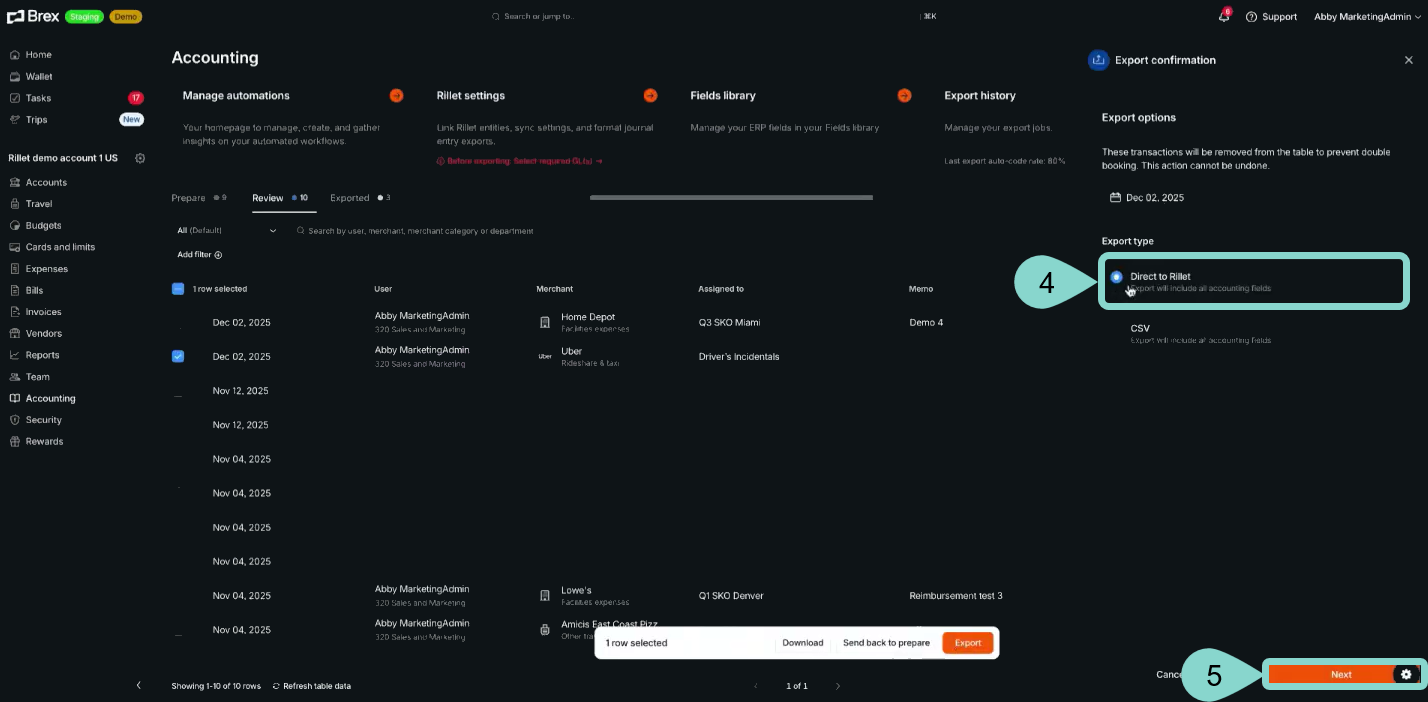The height and width of the screenshot is (702, 1428).
Task: Uncheck the Uber transaction row checkbox
Action: coord(178,356)
